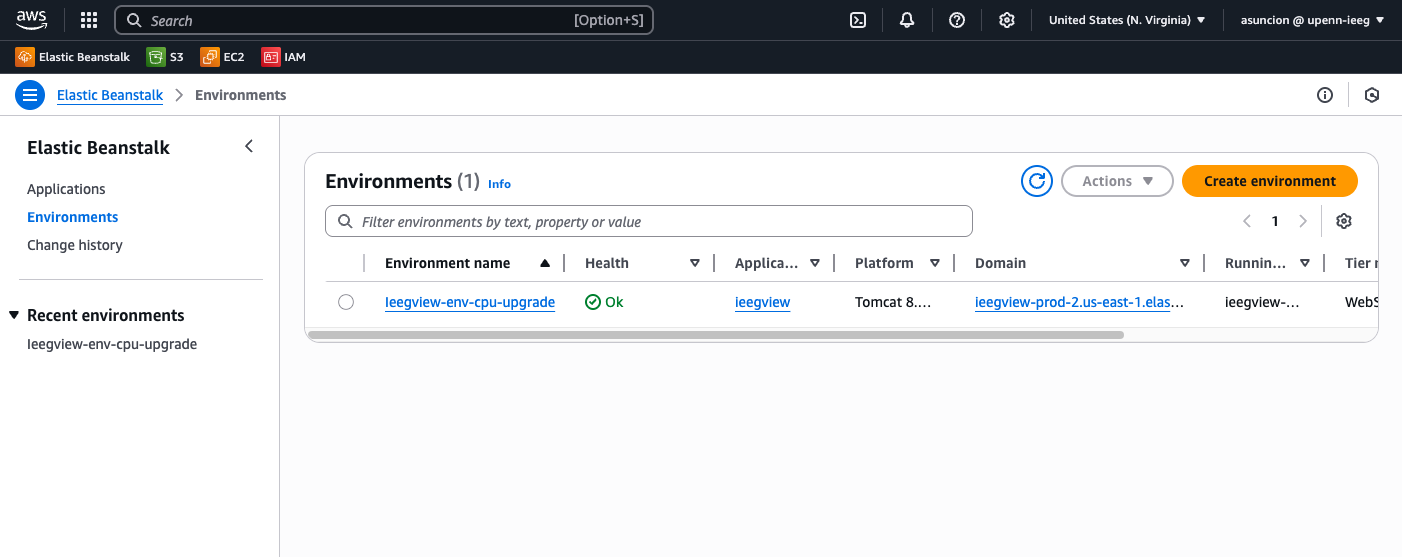Open the S3 favorites shortcut

pyautogui.click(x=165, y=57)
